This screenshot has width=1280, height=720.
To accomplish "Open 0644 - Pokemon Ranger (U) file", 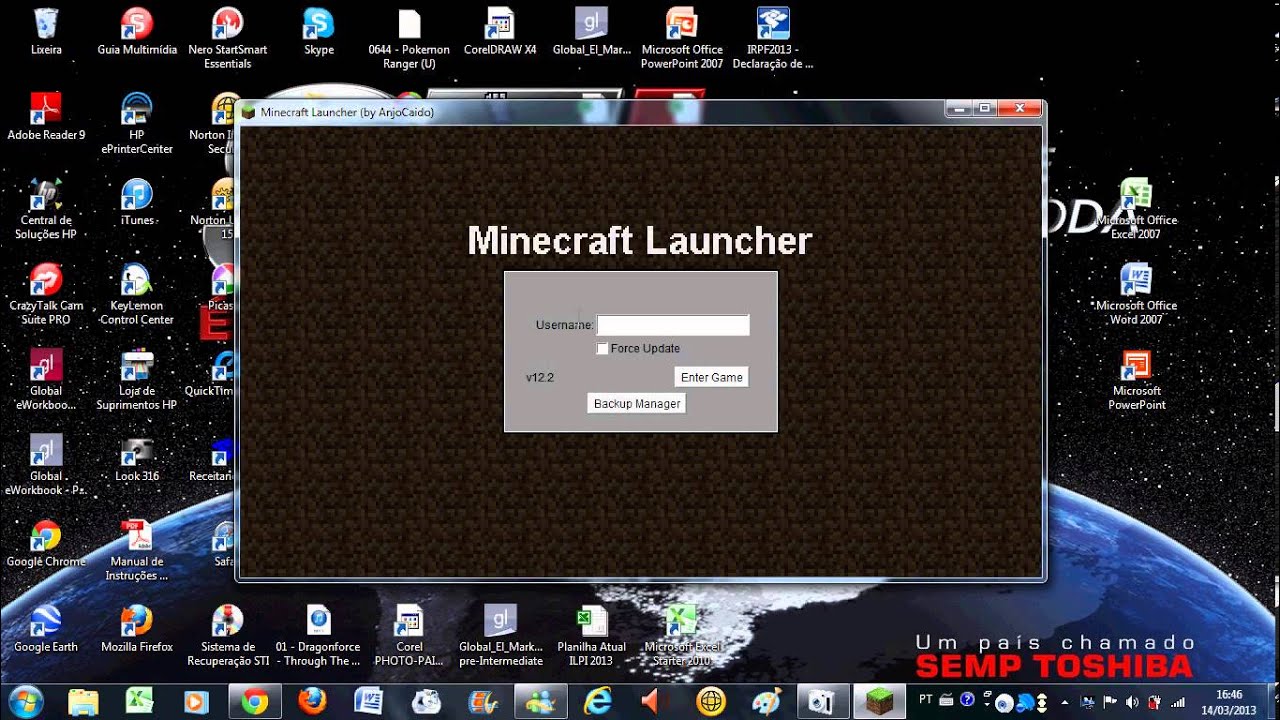I will pyautogui.click(x=409, y=38).
